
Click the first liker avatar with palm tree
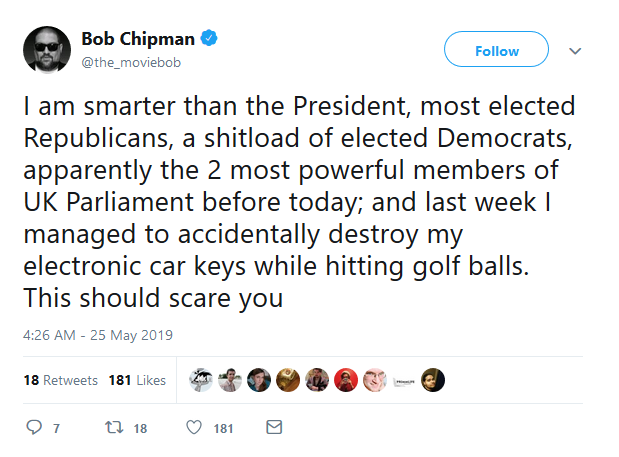(x=201, y=380)
